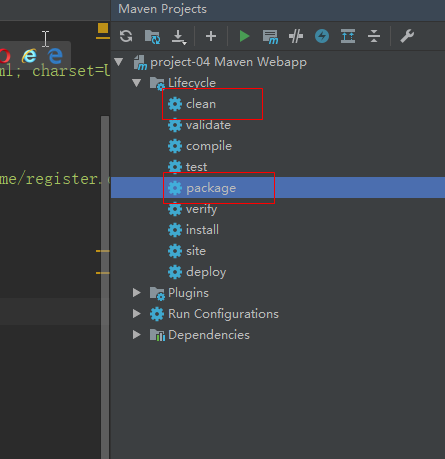Select the package lifecycle goal
Image resolution: width=445 pixels, height=459 pixels.
pos(211,188)
